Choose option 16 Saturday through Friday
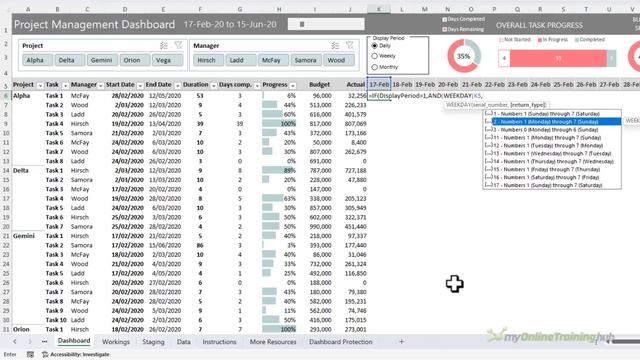640x360 pixels. pos(552,177)
